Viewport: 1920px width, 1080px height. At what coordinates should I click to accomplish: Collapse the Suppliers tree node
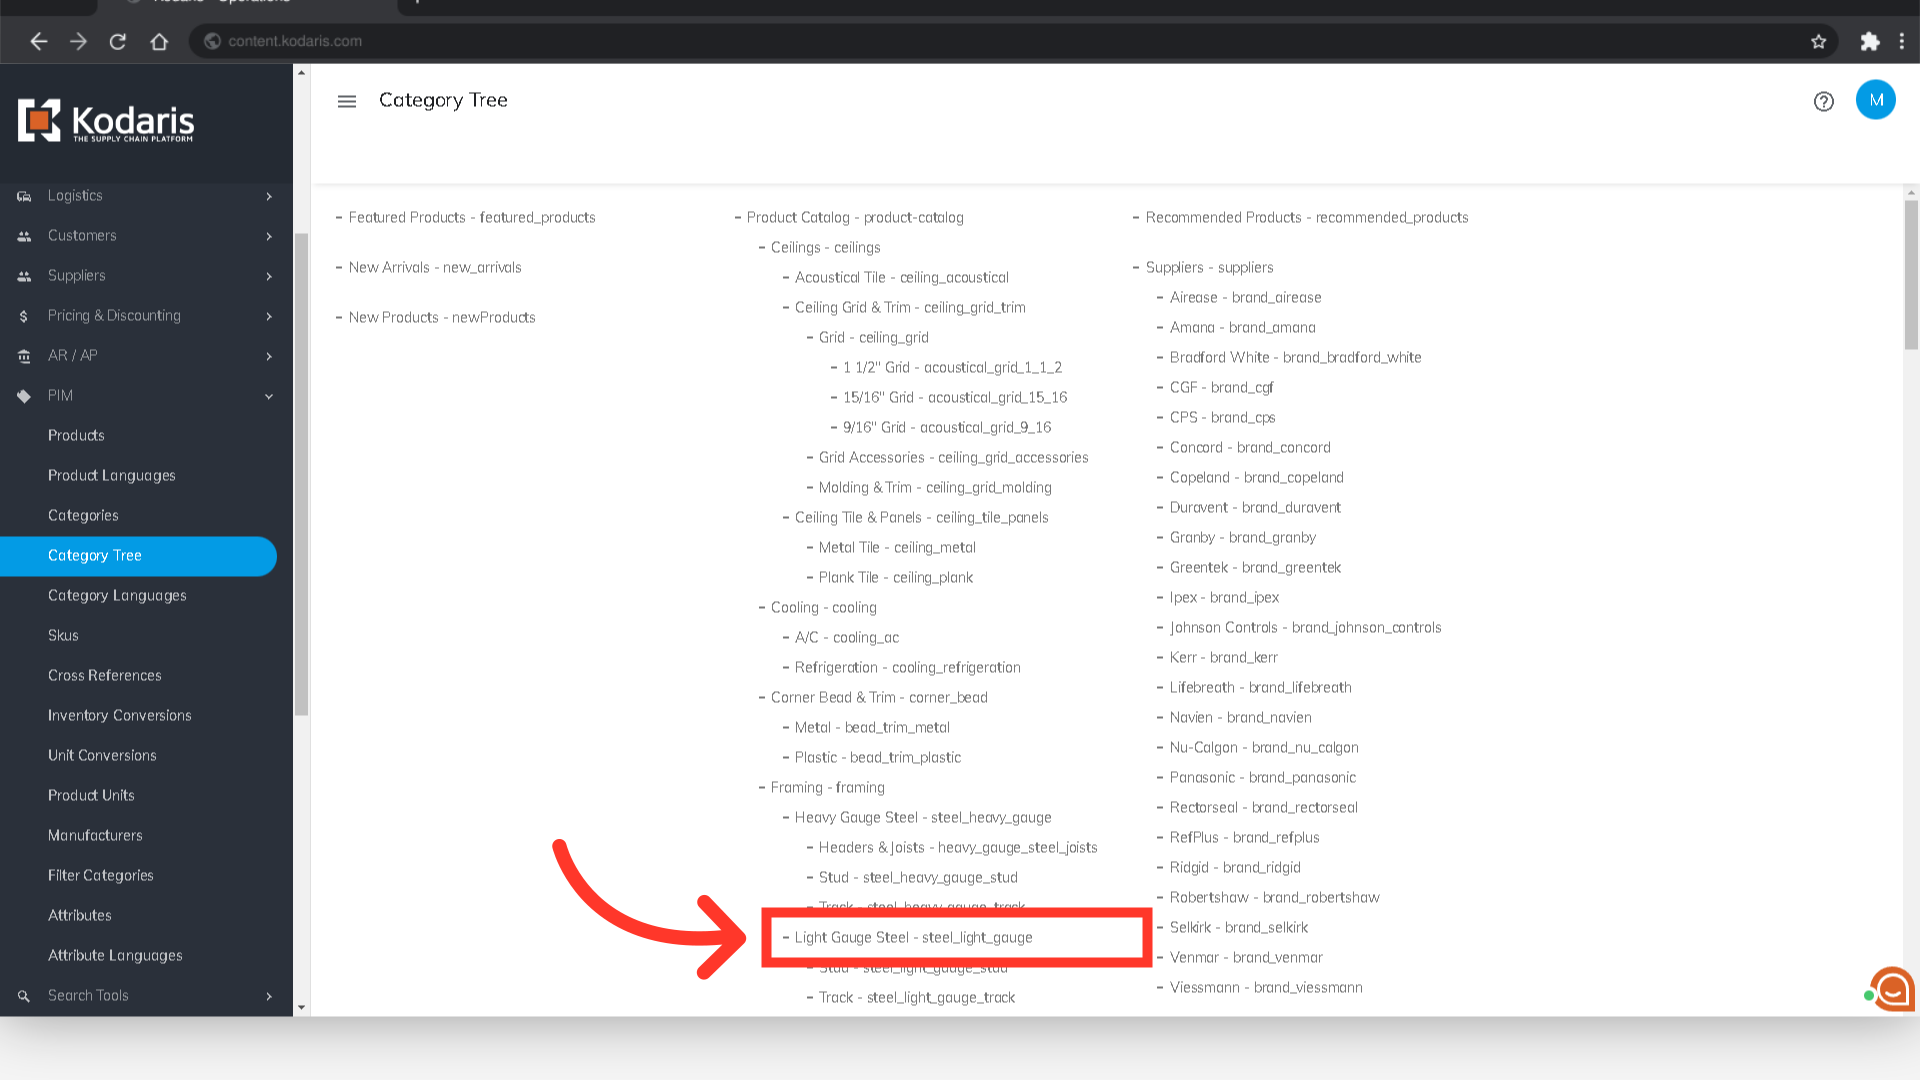coord(1136,268)
